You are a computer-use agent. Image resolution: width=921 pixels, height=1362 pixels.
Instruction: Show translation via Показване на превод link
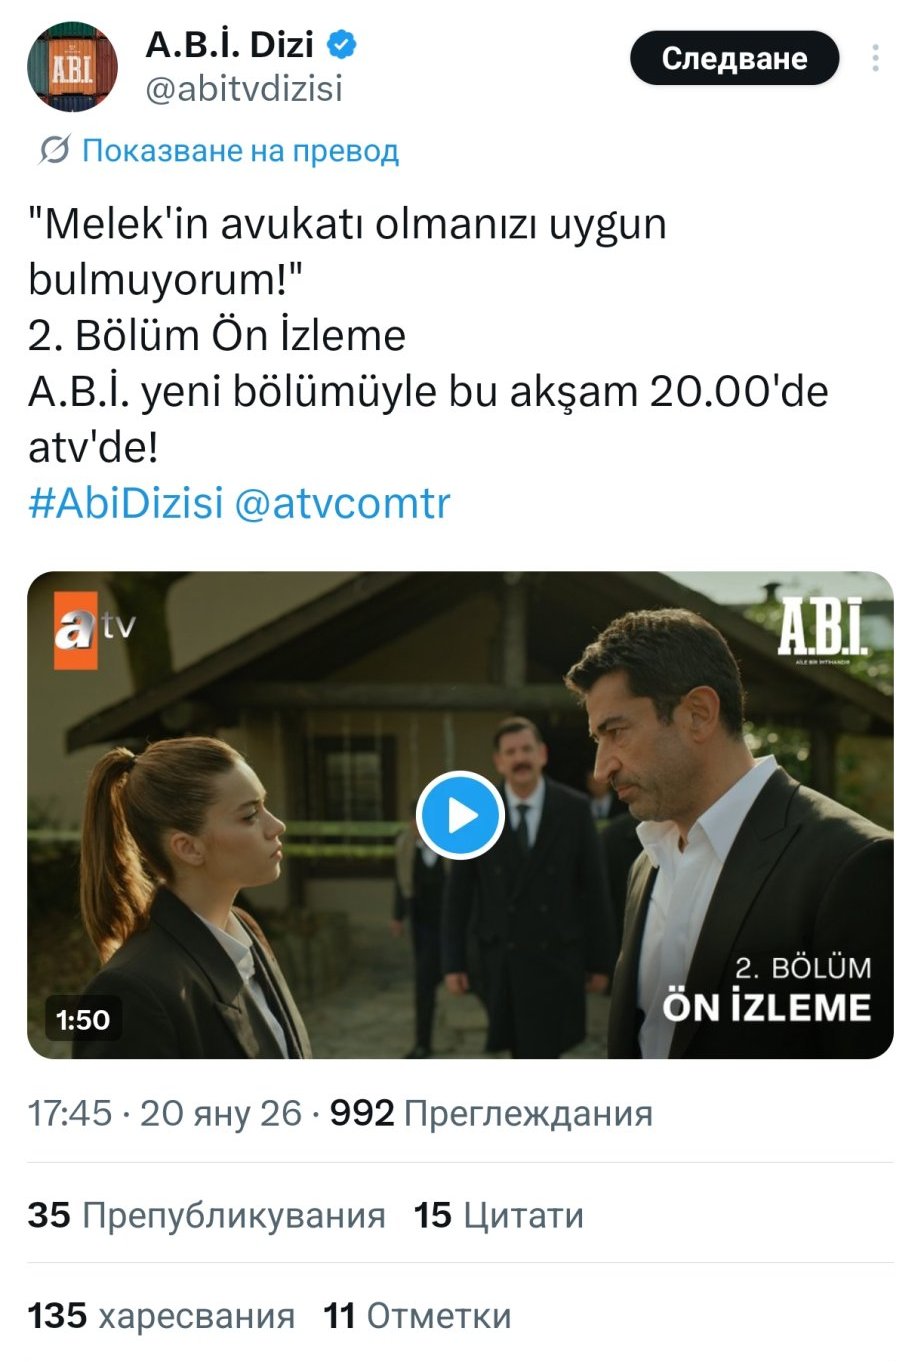tap(240, 150)
